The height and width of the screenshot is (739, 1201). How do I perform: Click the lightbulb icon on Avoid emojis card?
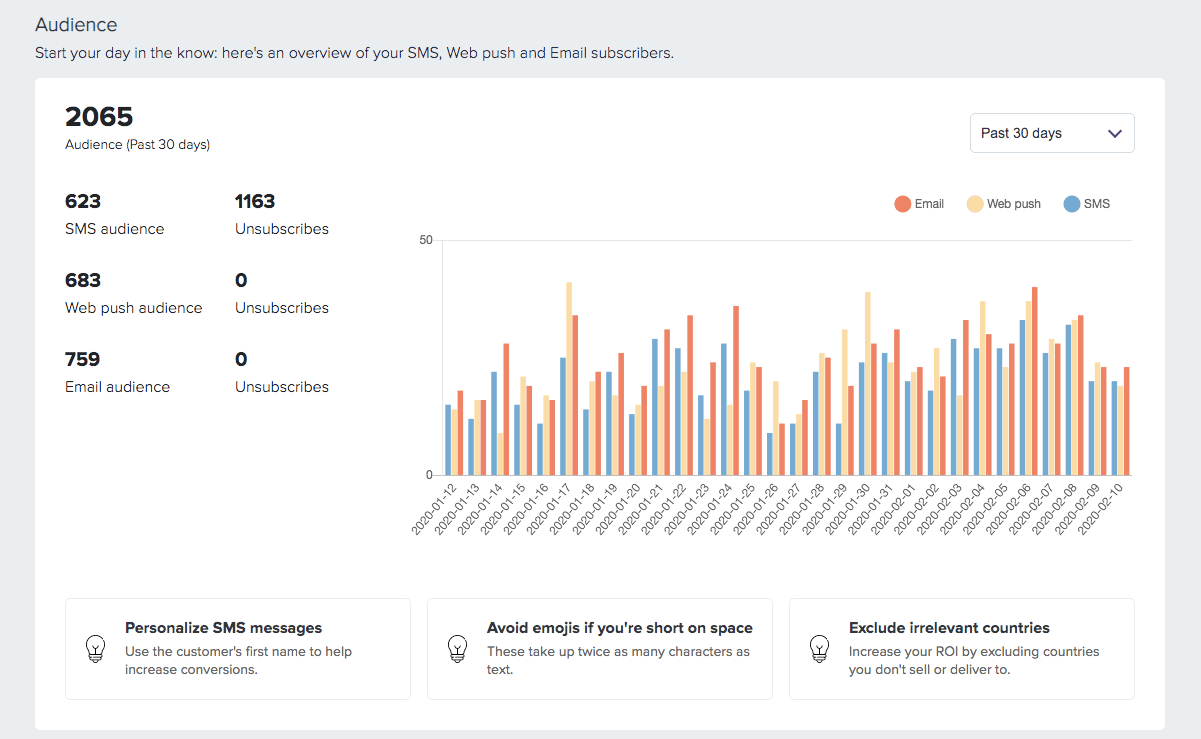[x=458, y=648]
